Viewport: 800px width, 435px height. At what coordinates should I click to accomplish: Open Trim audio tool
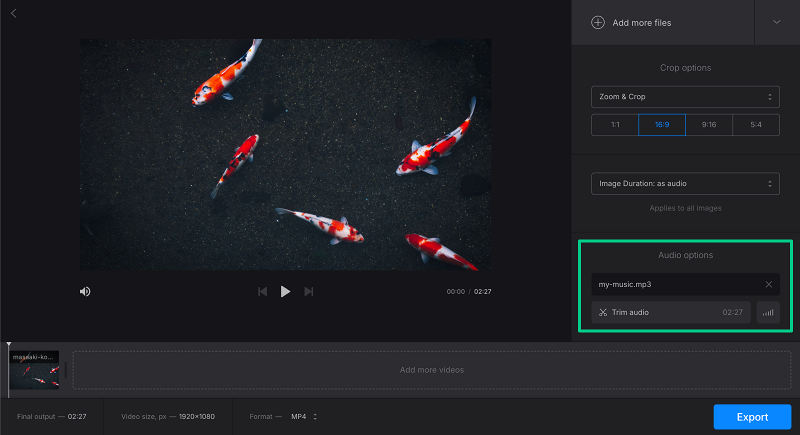(671, 313)
